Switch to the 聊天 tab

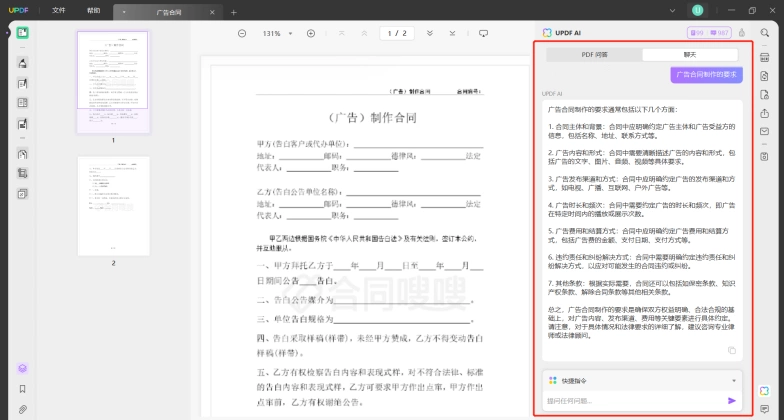(690, 54)
